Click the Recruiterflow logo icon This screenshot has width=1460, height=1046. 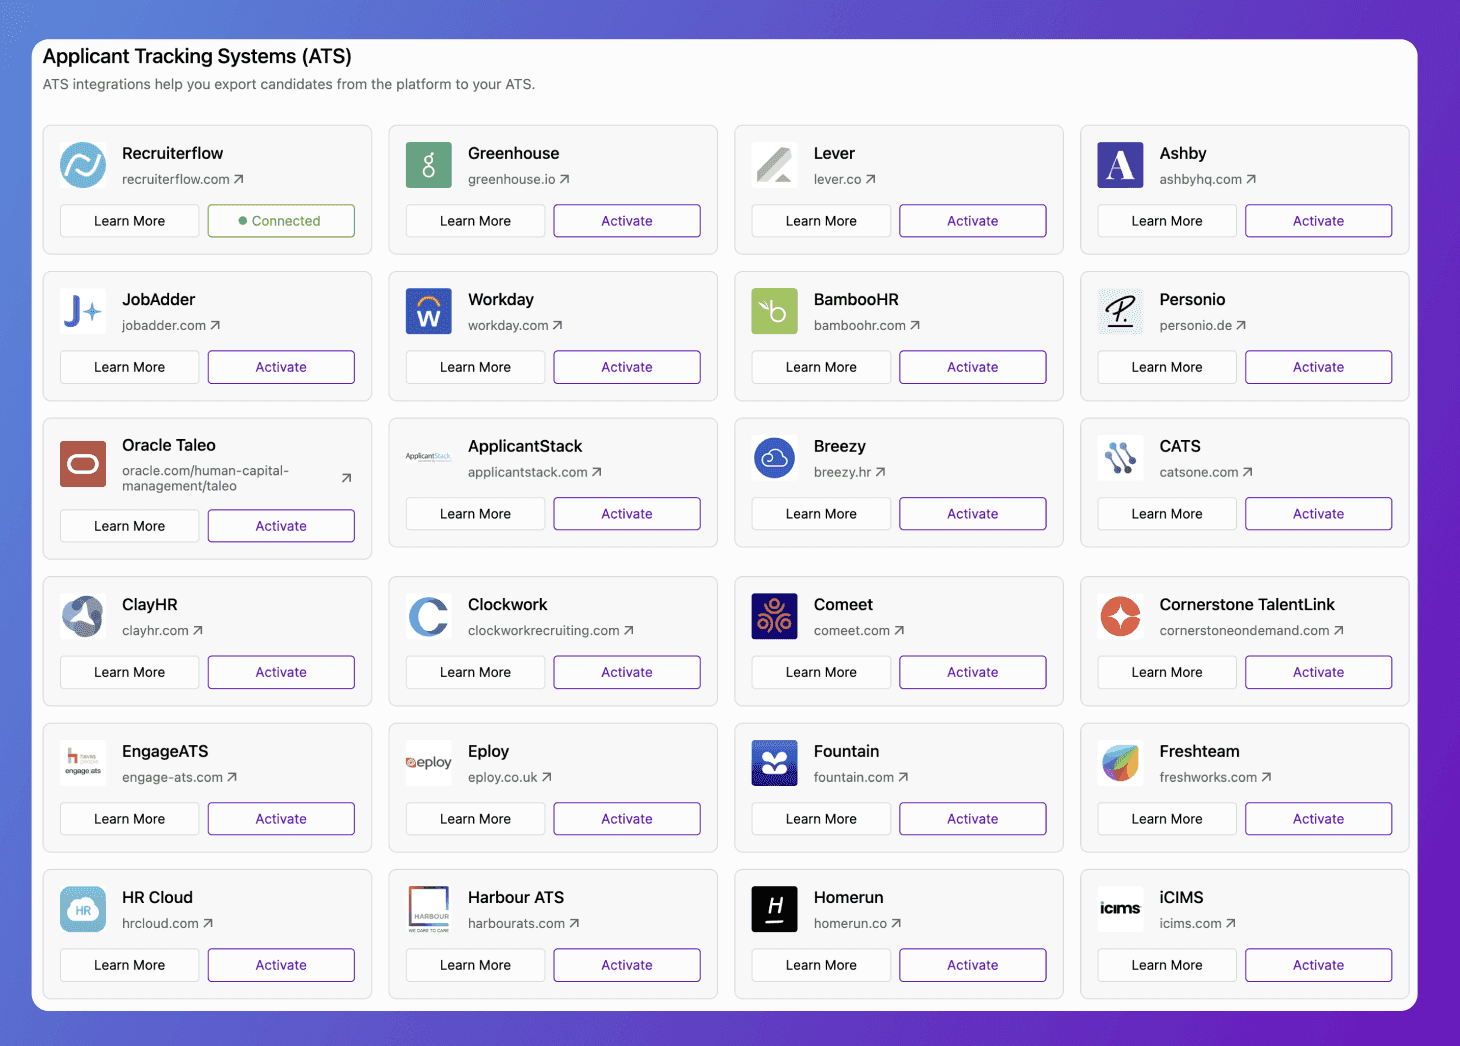83,165
